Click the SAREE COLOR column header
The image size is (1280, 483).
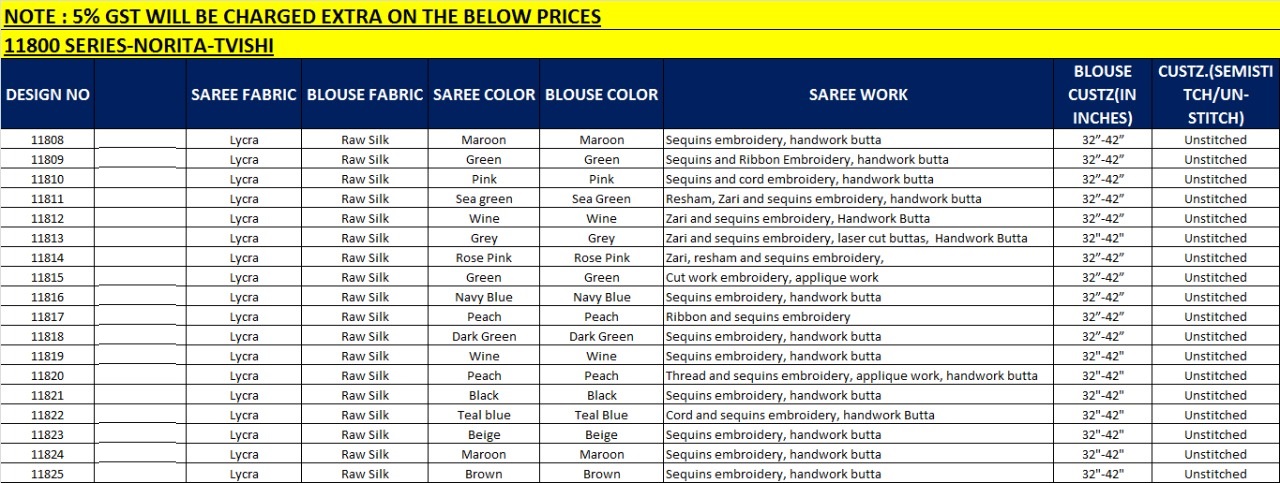pos(484,94)
